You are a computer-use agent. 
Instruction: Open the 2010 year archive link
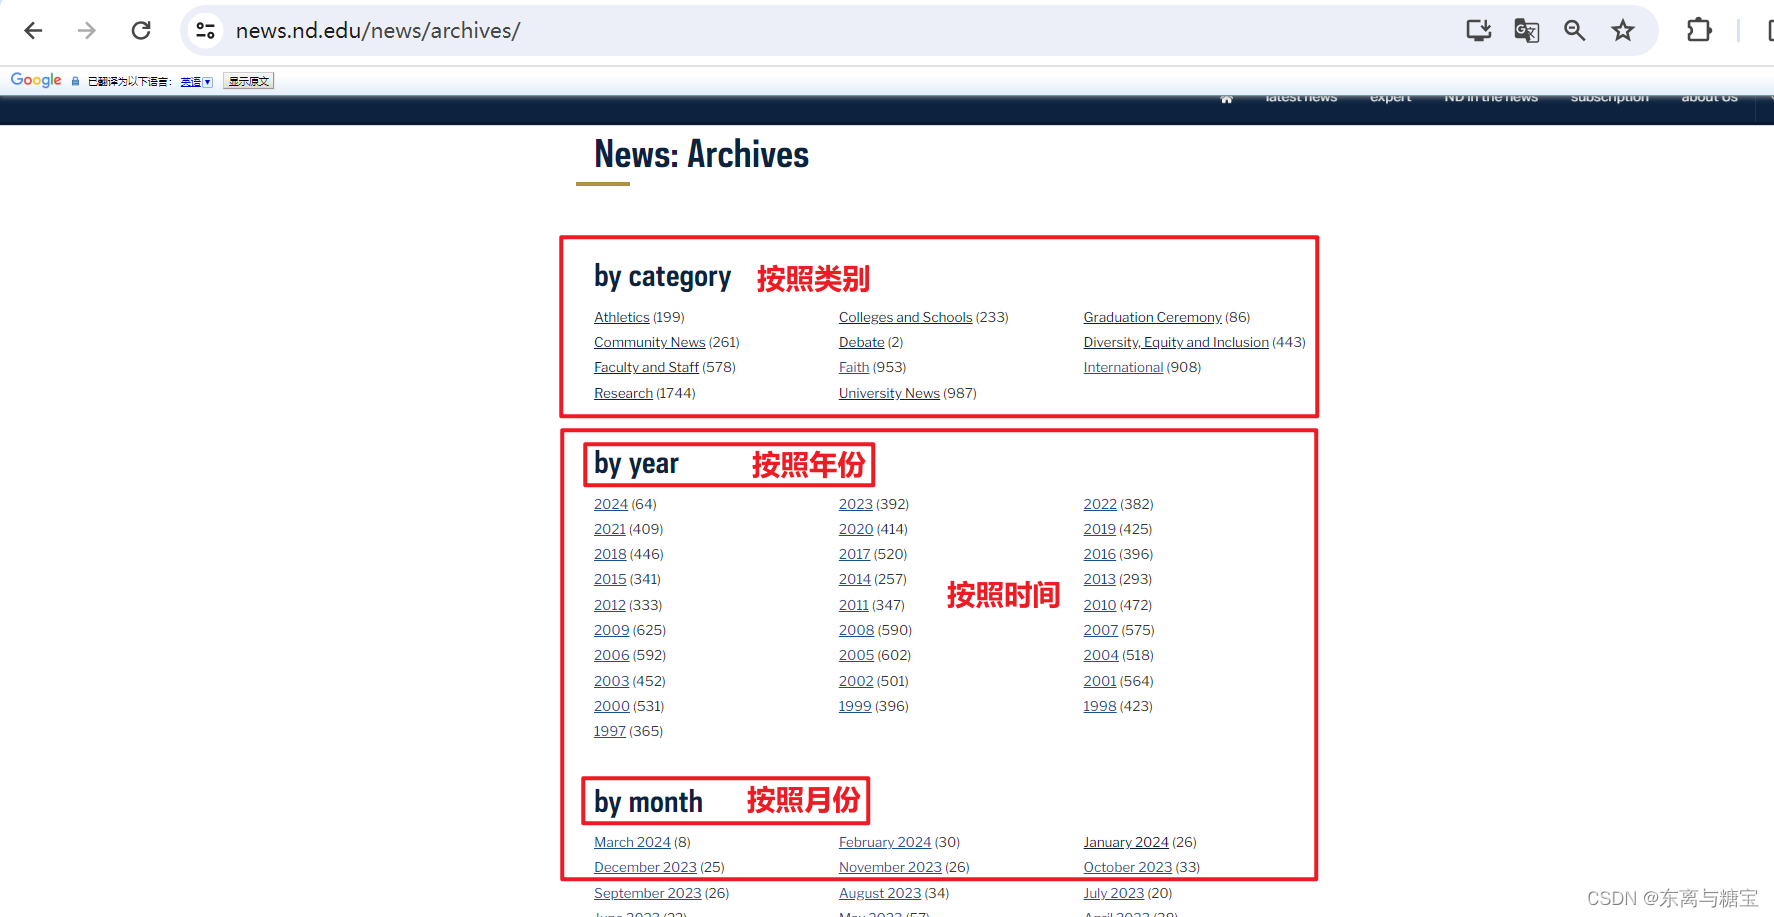pyautogui.click(x=1100, y=605)
